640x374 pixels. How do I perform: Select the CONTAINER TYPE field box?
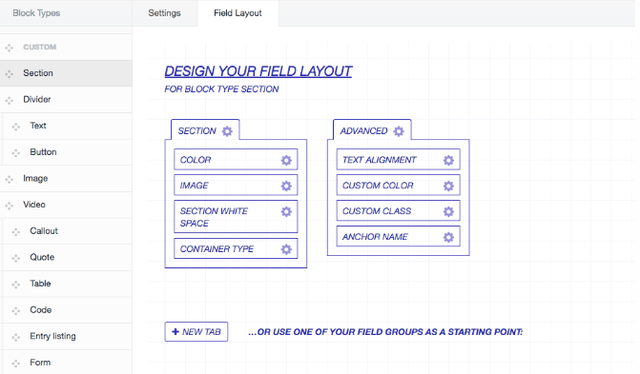tap(236, 249)
